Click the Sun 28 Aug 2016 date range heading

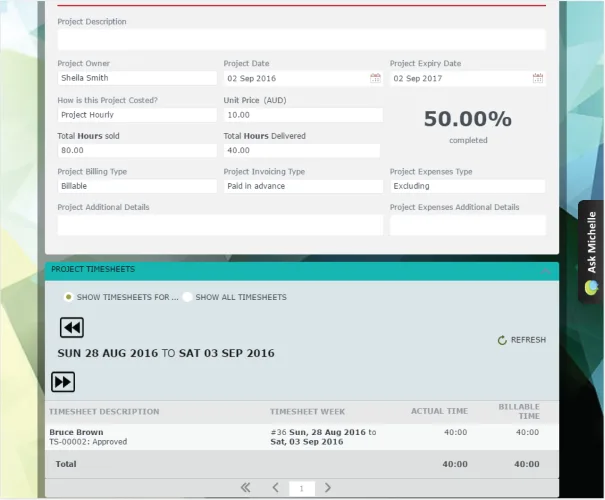tap(166, 353)
